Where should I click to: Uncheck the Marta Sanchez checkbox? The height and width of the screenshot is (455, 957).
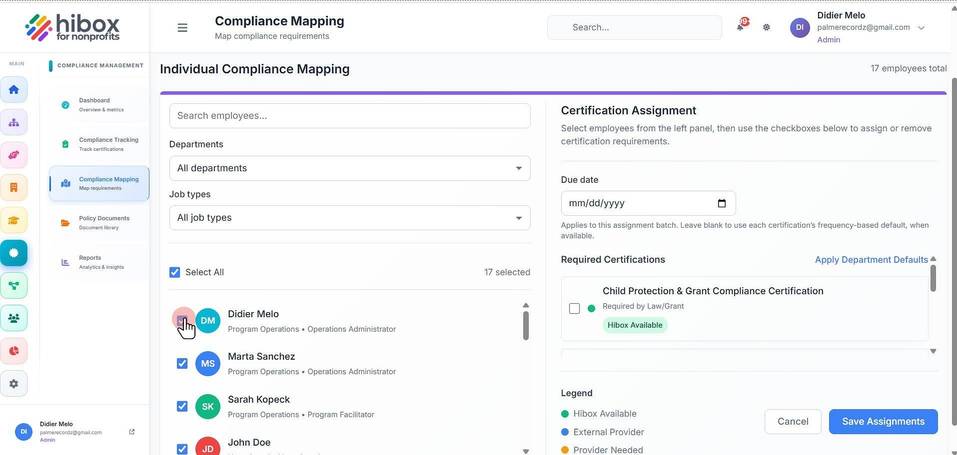182,363
